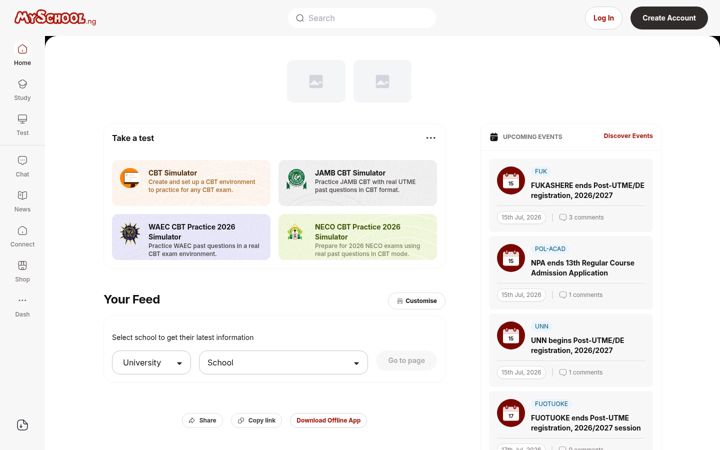Focus the Search input field
720x450 pixels.
pos(362,18)
